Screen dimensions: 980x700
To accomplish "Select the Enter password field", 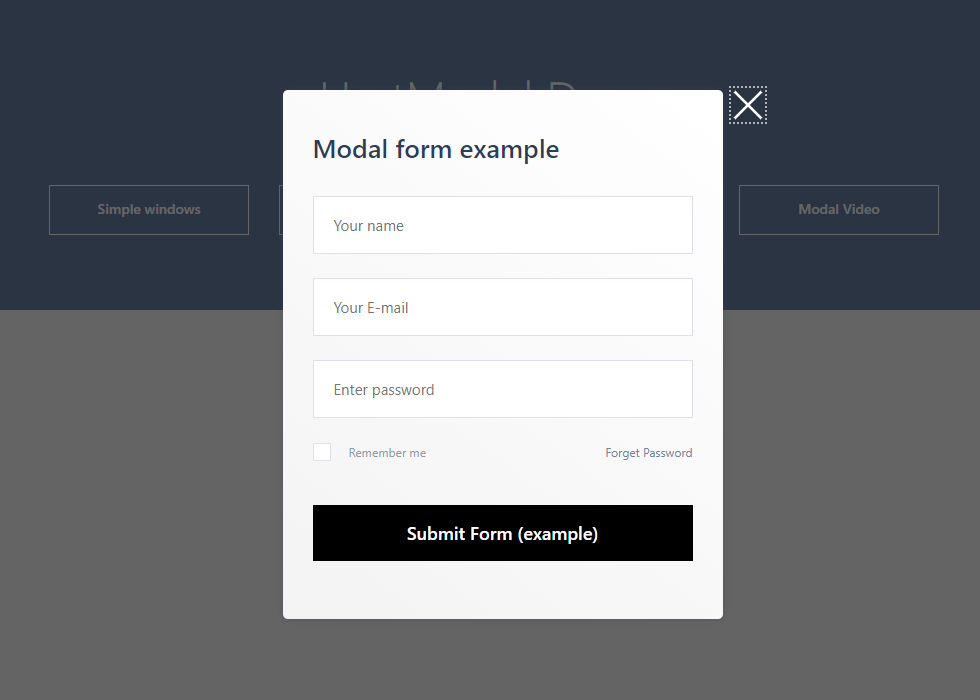I will coord(502,389).
